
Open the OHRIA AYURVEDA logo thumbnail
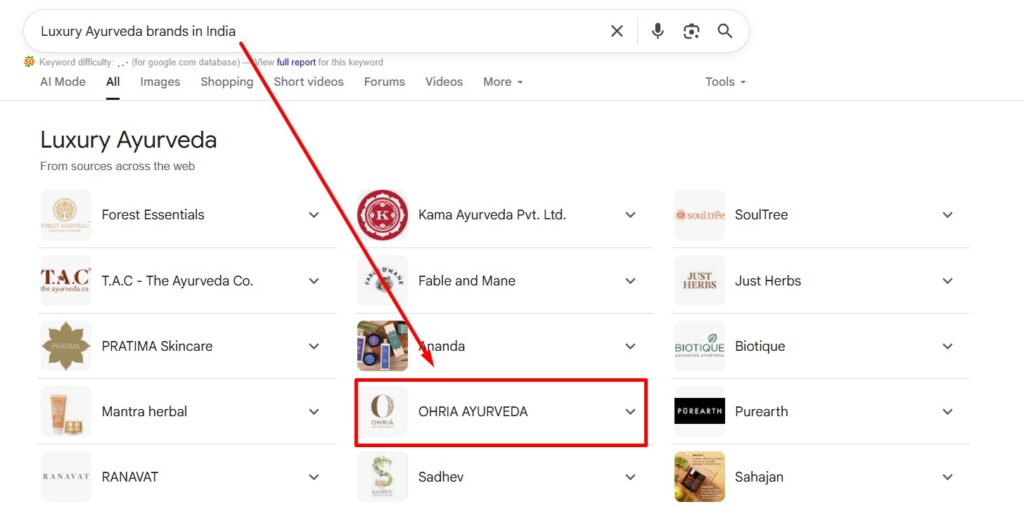click(383, 411)
